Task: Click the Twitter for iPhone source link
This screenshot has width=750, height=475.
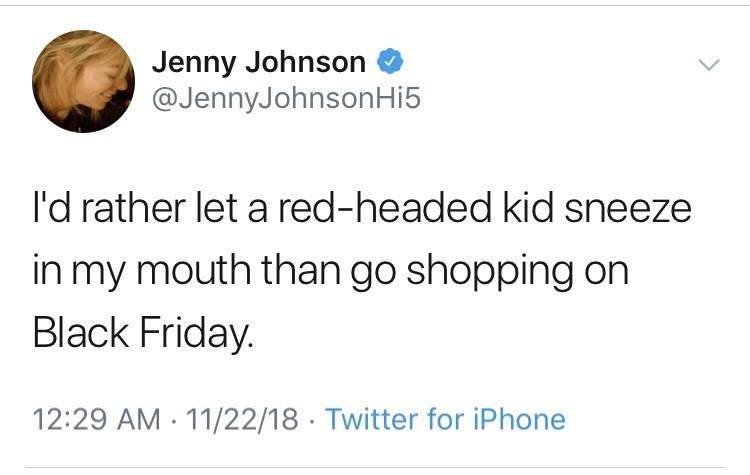Action: click(x=445, y=419)
